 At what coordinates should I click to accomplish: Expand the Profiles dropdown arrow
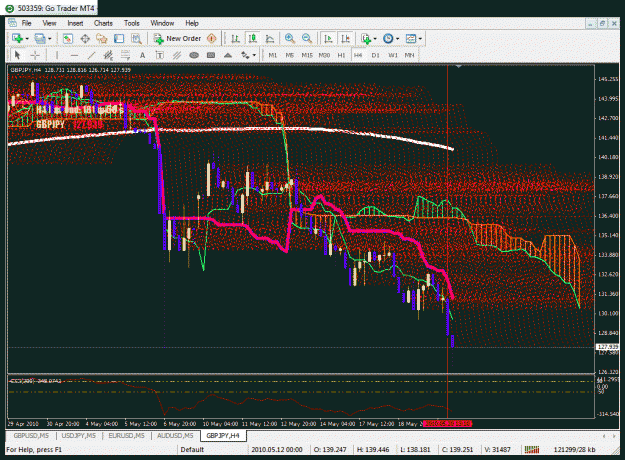(x=50, y=39)
